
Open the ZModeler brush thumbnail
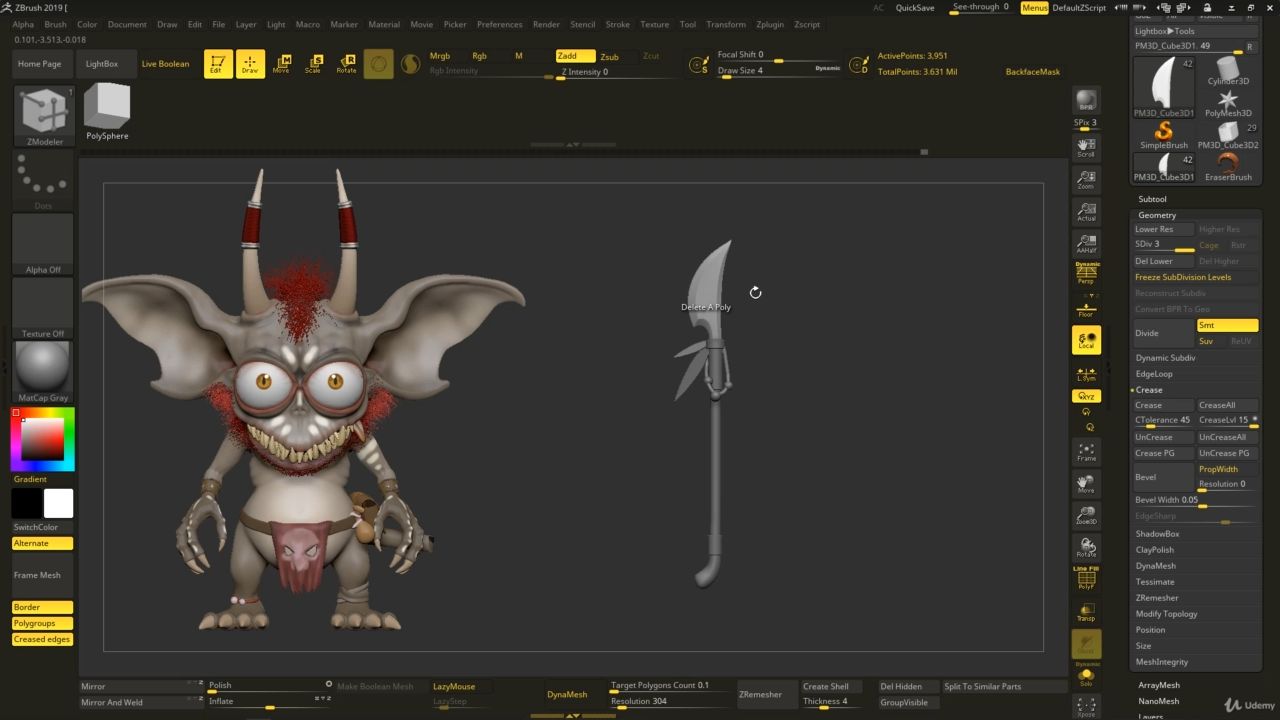point(43,117)
